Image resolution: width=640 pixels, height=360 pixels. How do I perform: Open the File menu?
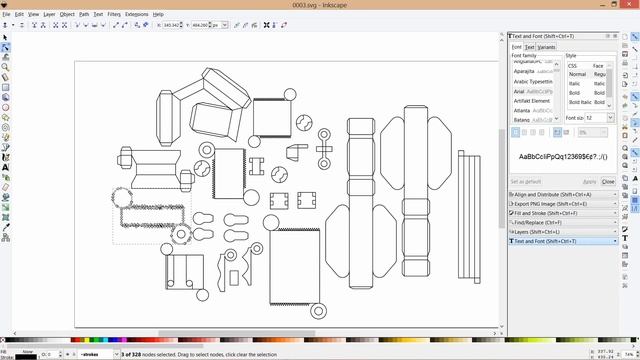(6, 14)
